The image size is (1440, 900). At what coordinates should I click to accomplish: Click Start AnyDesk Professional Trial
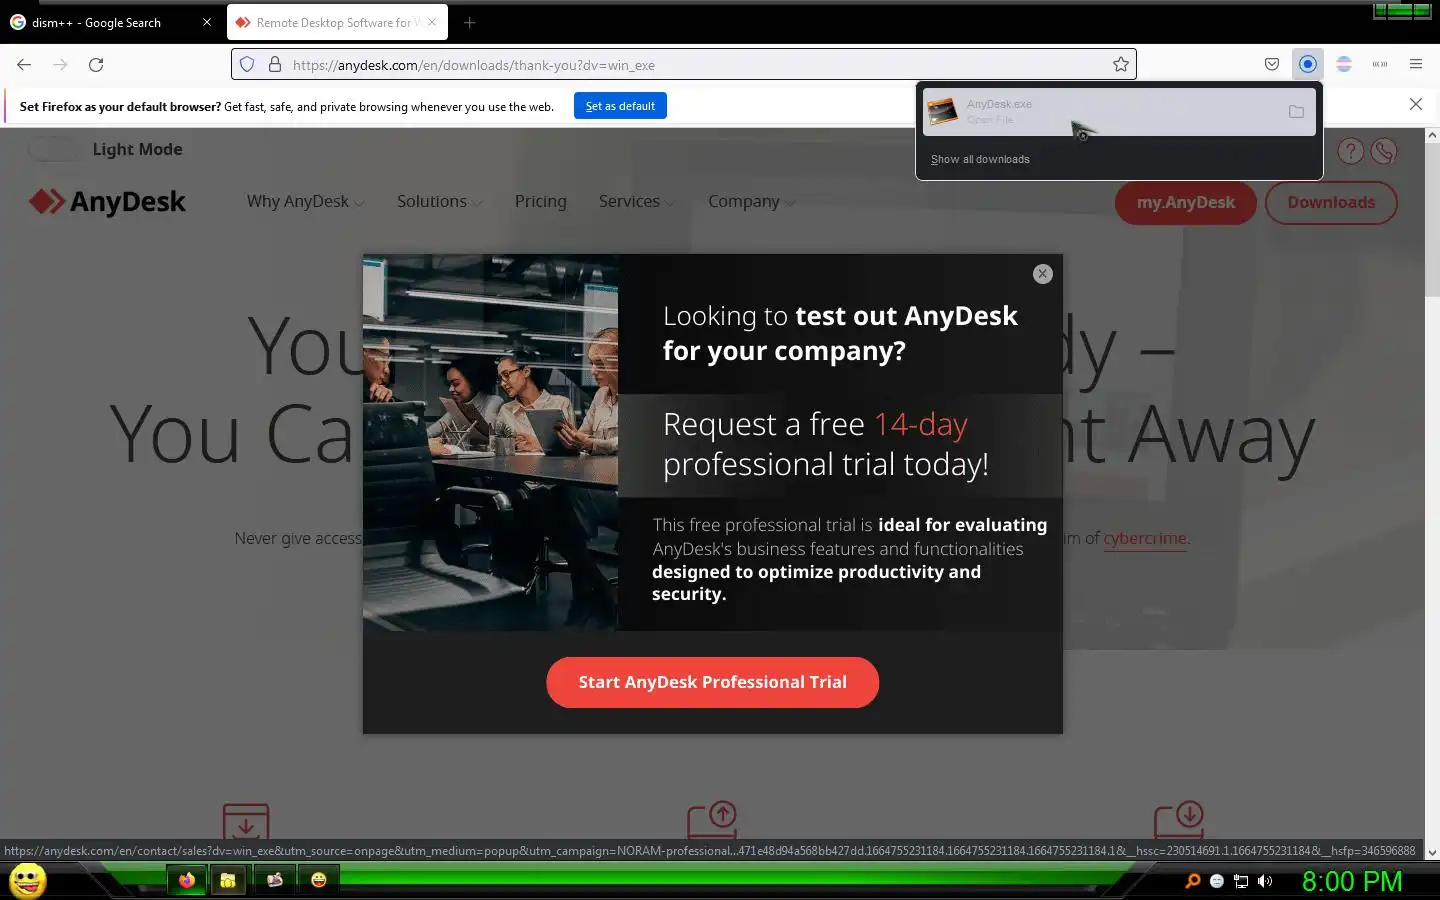click(712, 682)
